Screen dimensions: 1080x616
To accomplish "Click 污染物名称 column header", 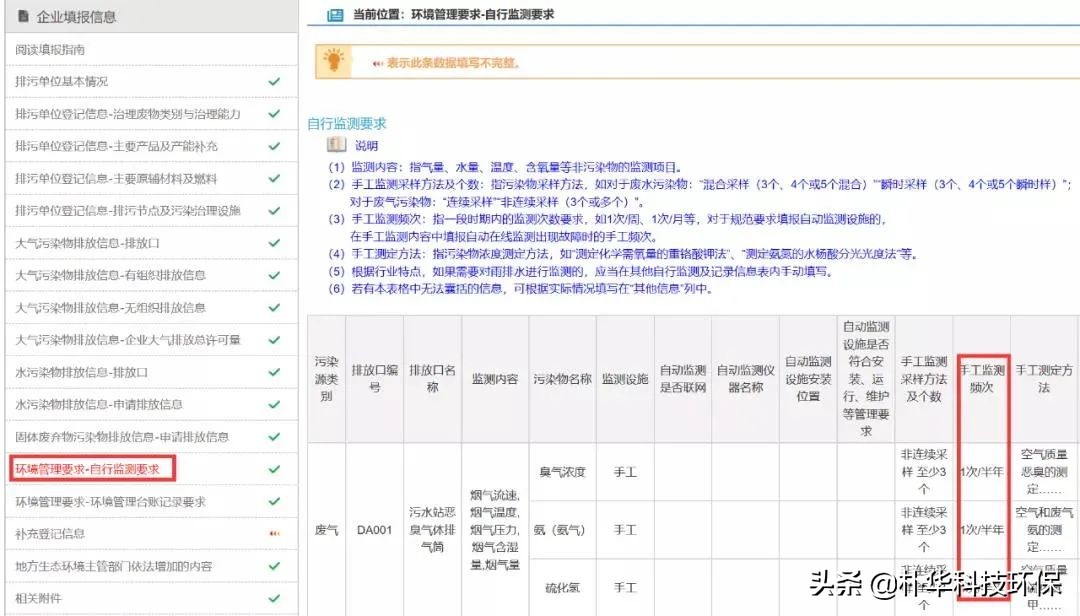I will (562, 379).
